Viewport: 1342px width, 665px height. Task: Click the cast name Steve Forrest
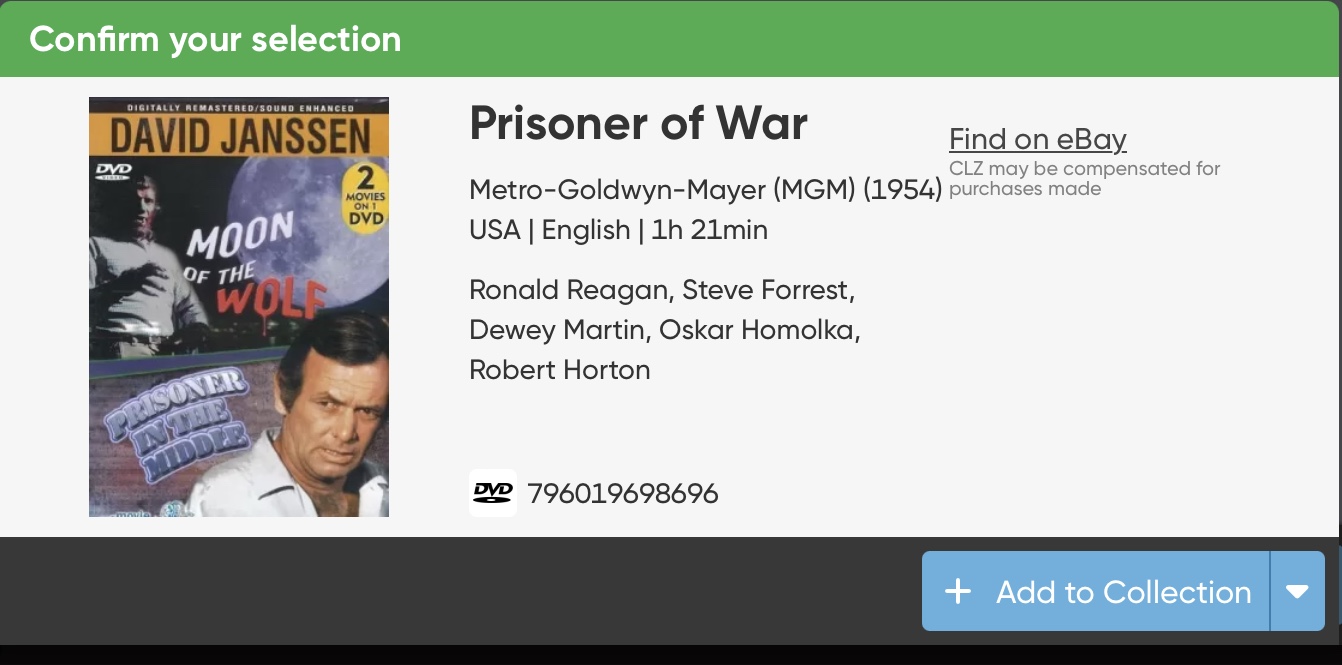tap(768, 290)
